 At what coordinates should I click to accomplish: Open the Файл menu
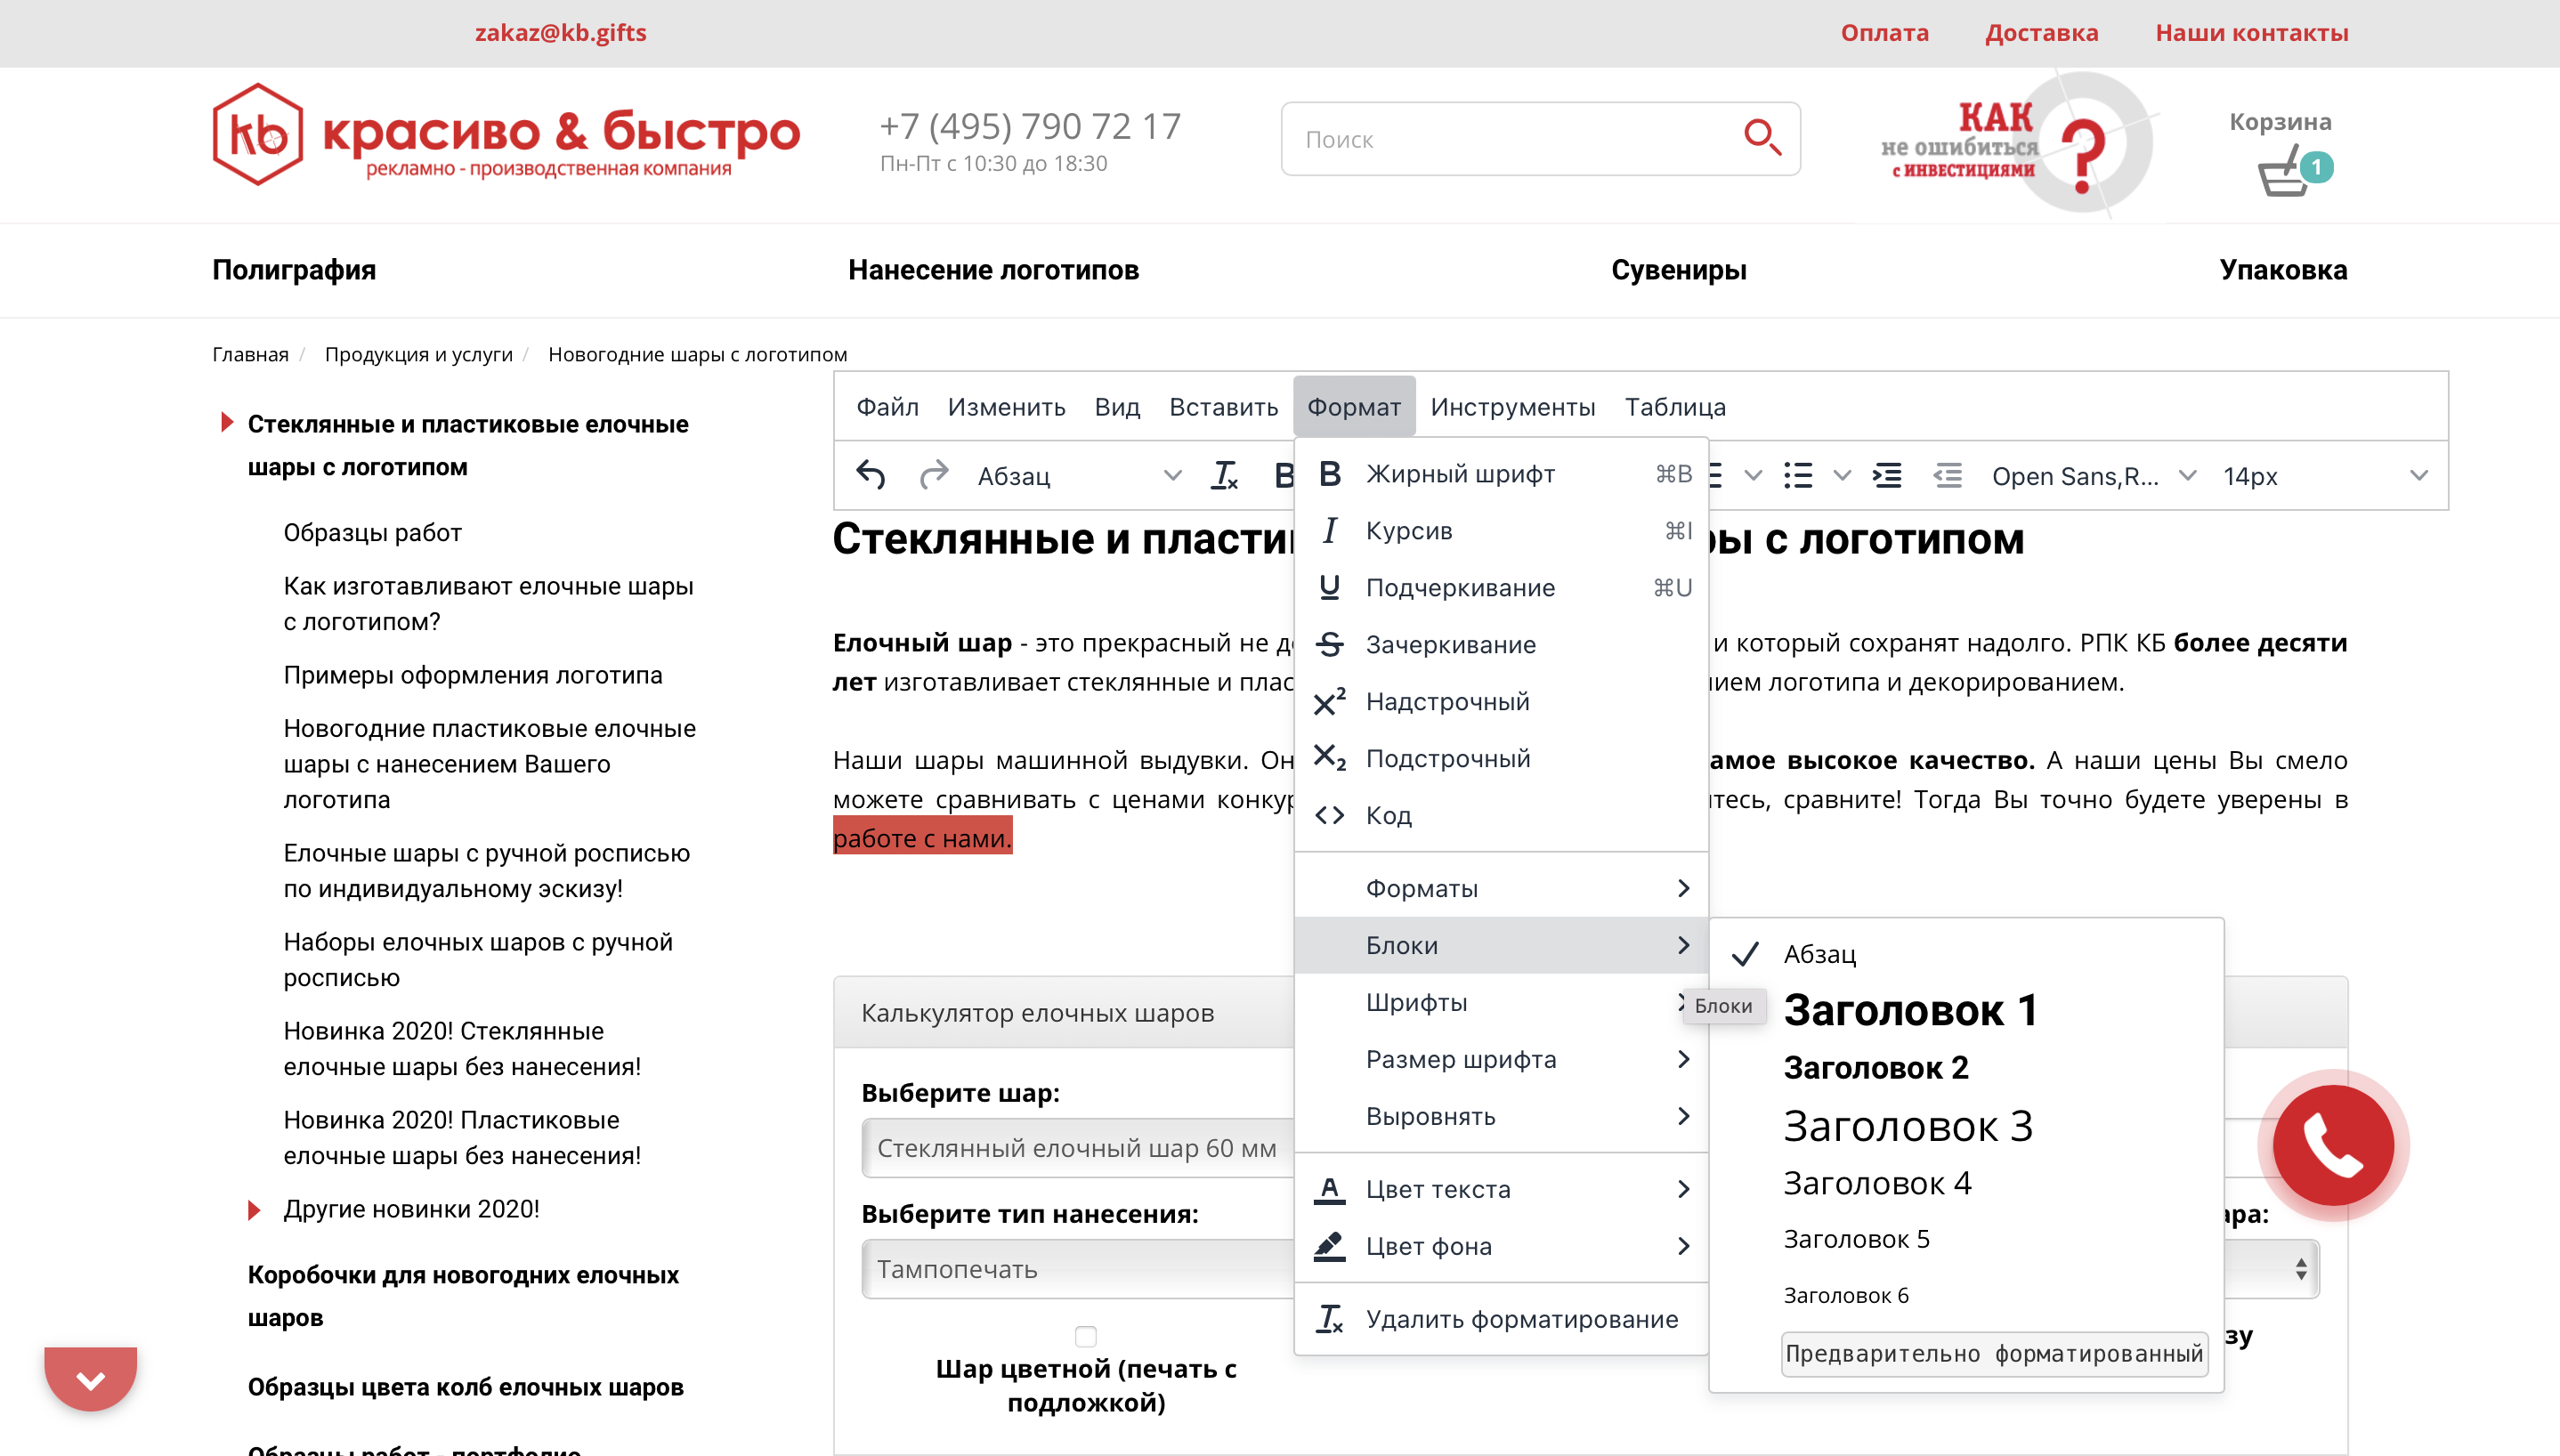pos(887,407)
